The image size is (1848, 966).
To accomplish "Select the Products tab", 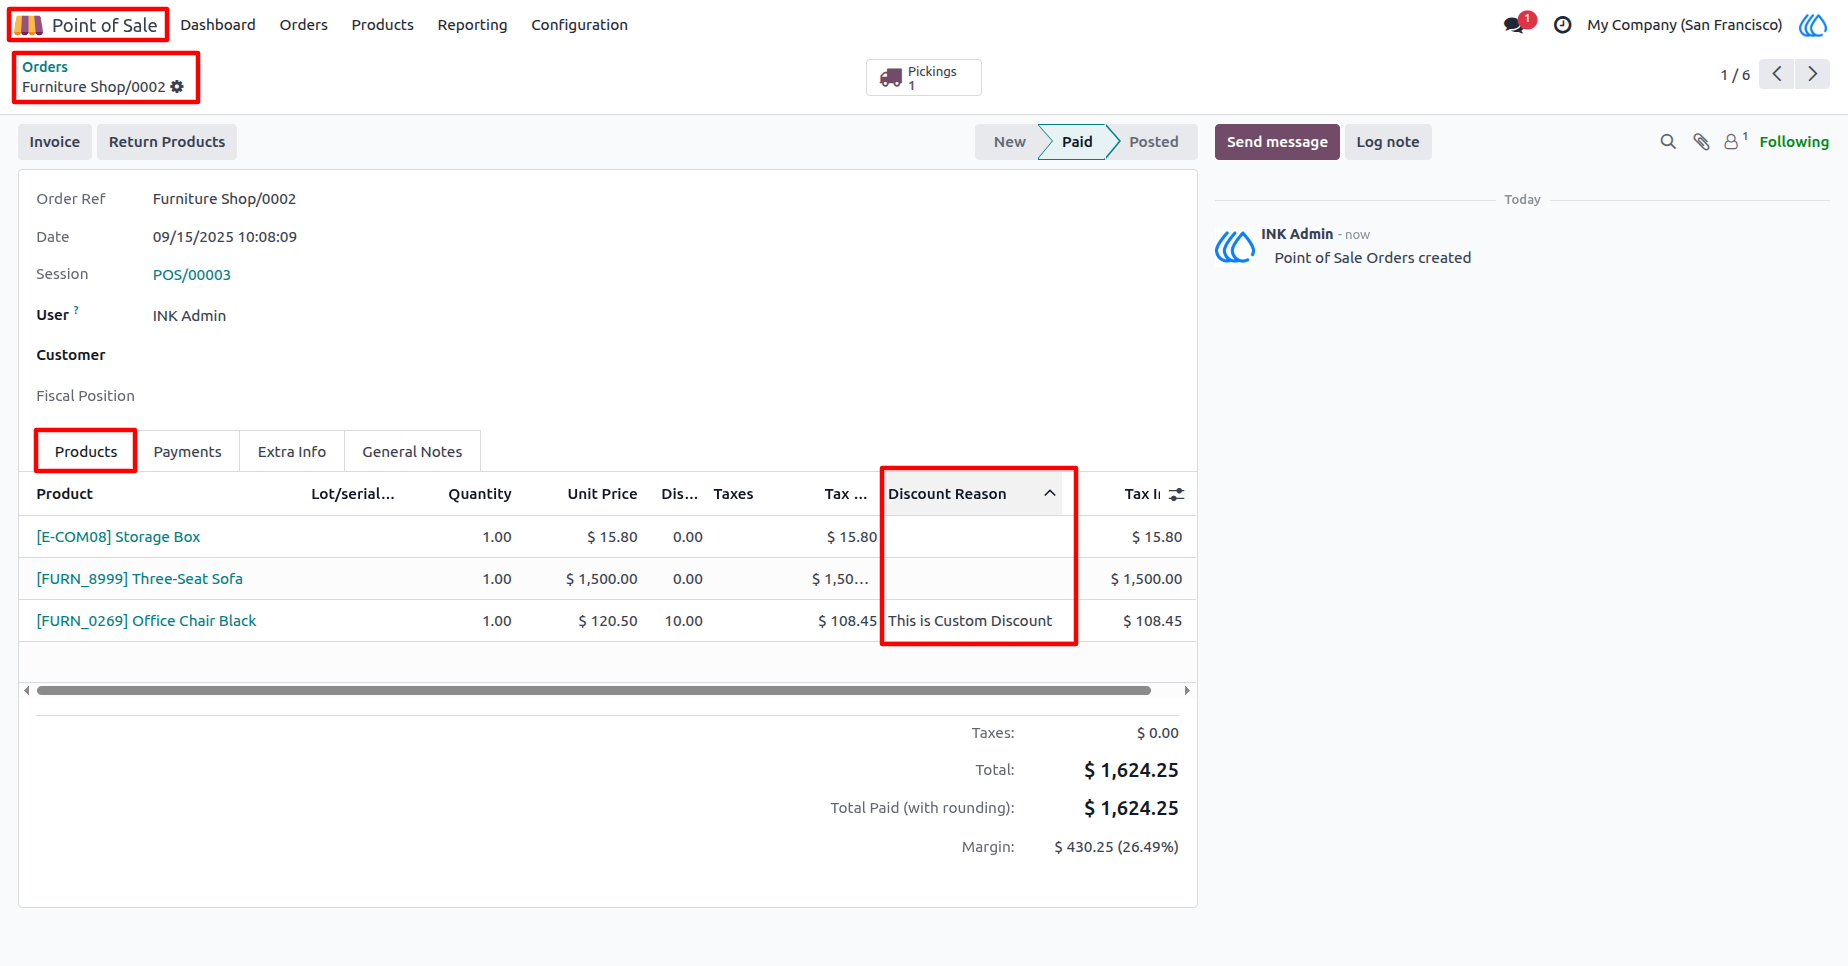I will point(86,452).
